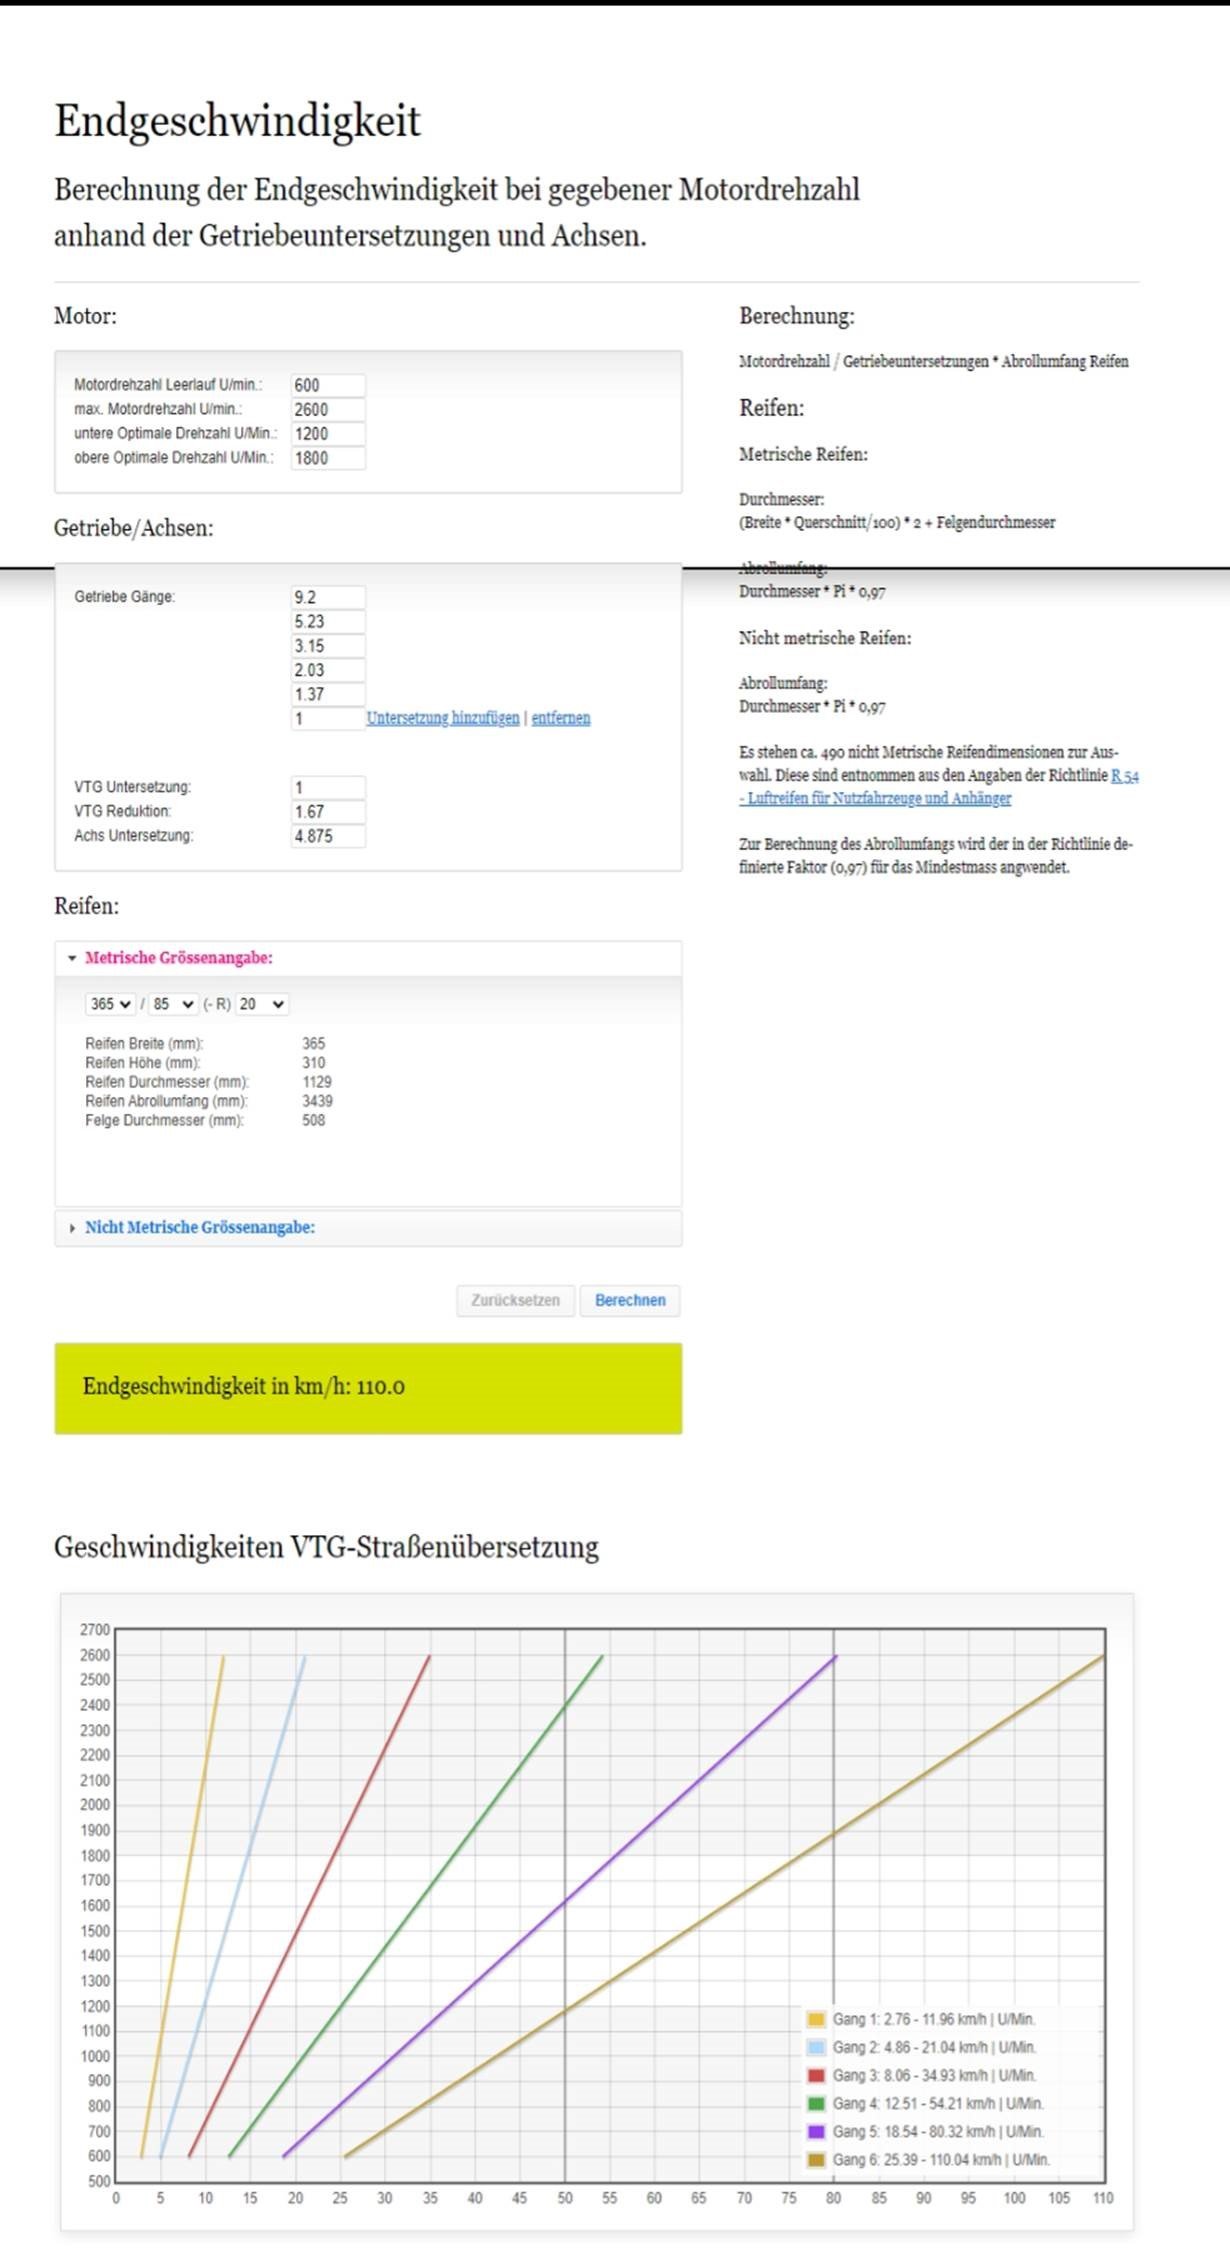The width and height of the screenshot is (1230, 2258).
Task: Click the max. Motordrehzahl field showing 2600
Action: pos(328,409)
